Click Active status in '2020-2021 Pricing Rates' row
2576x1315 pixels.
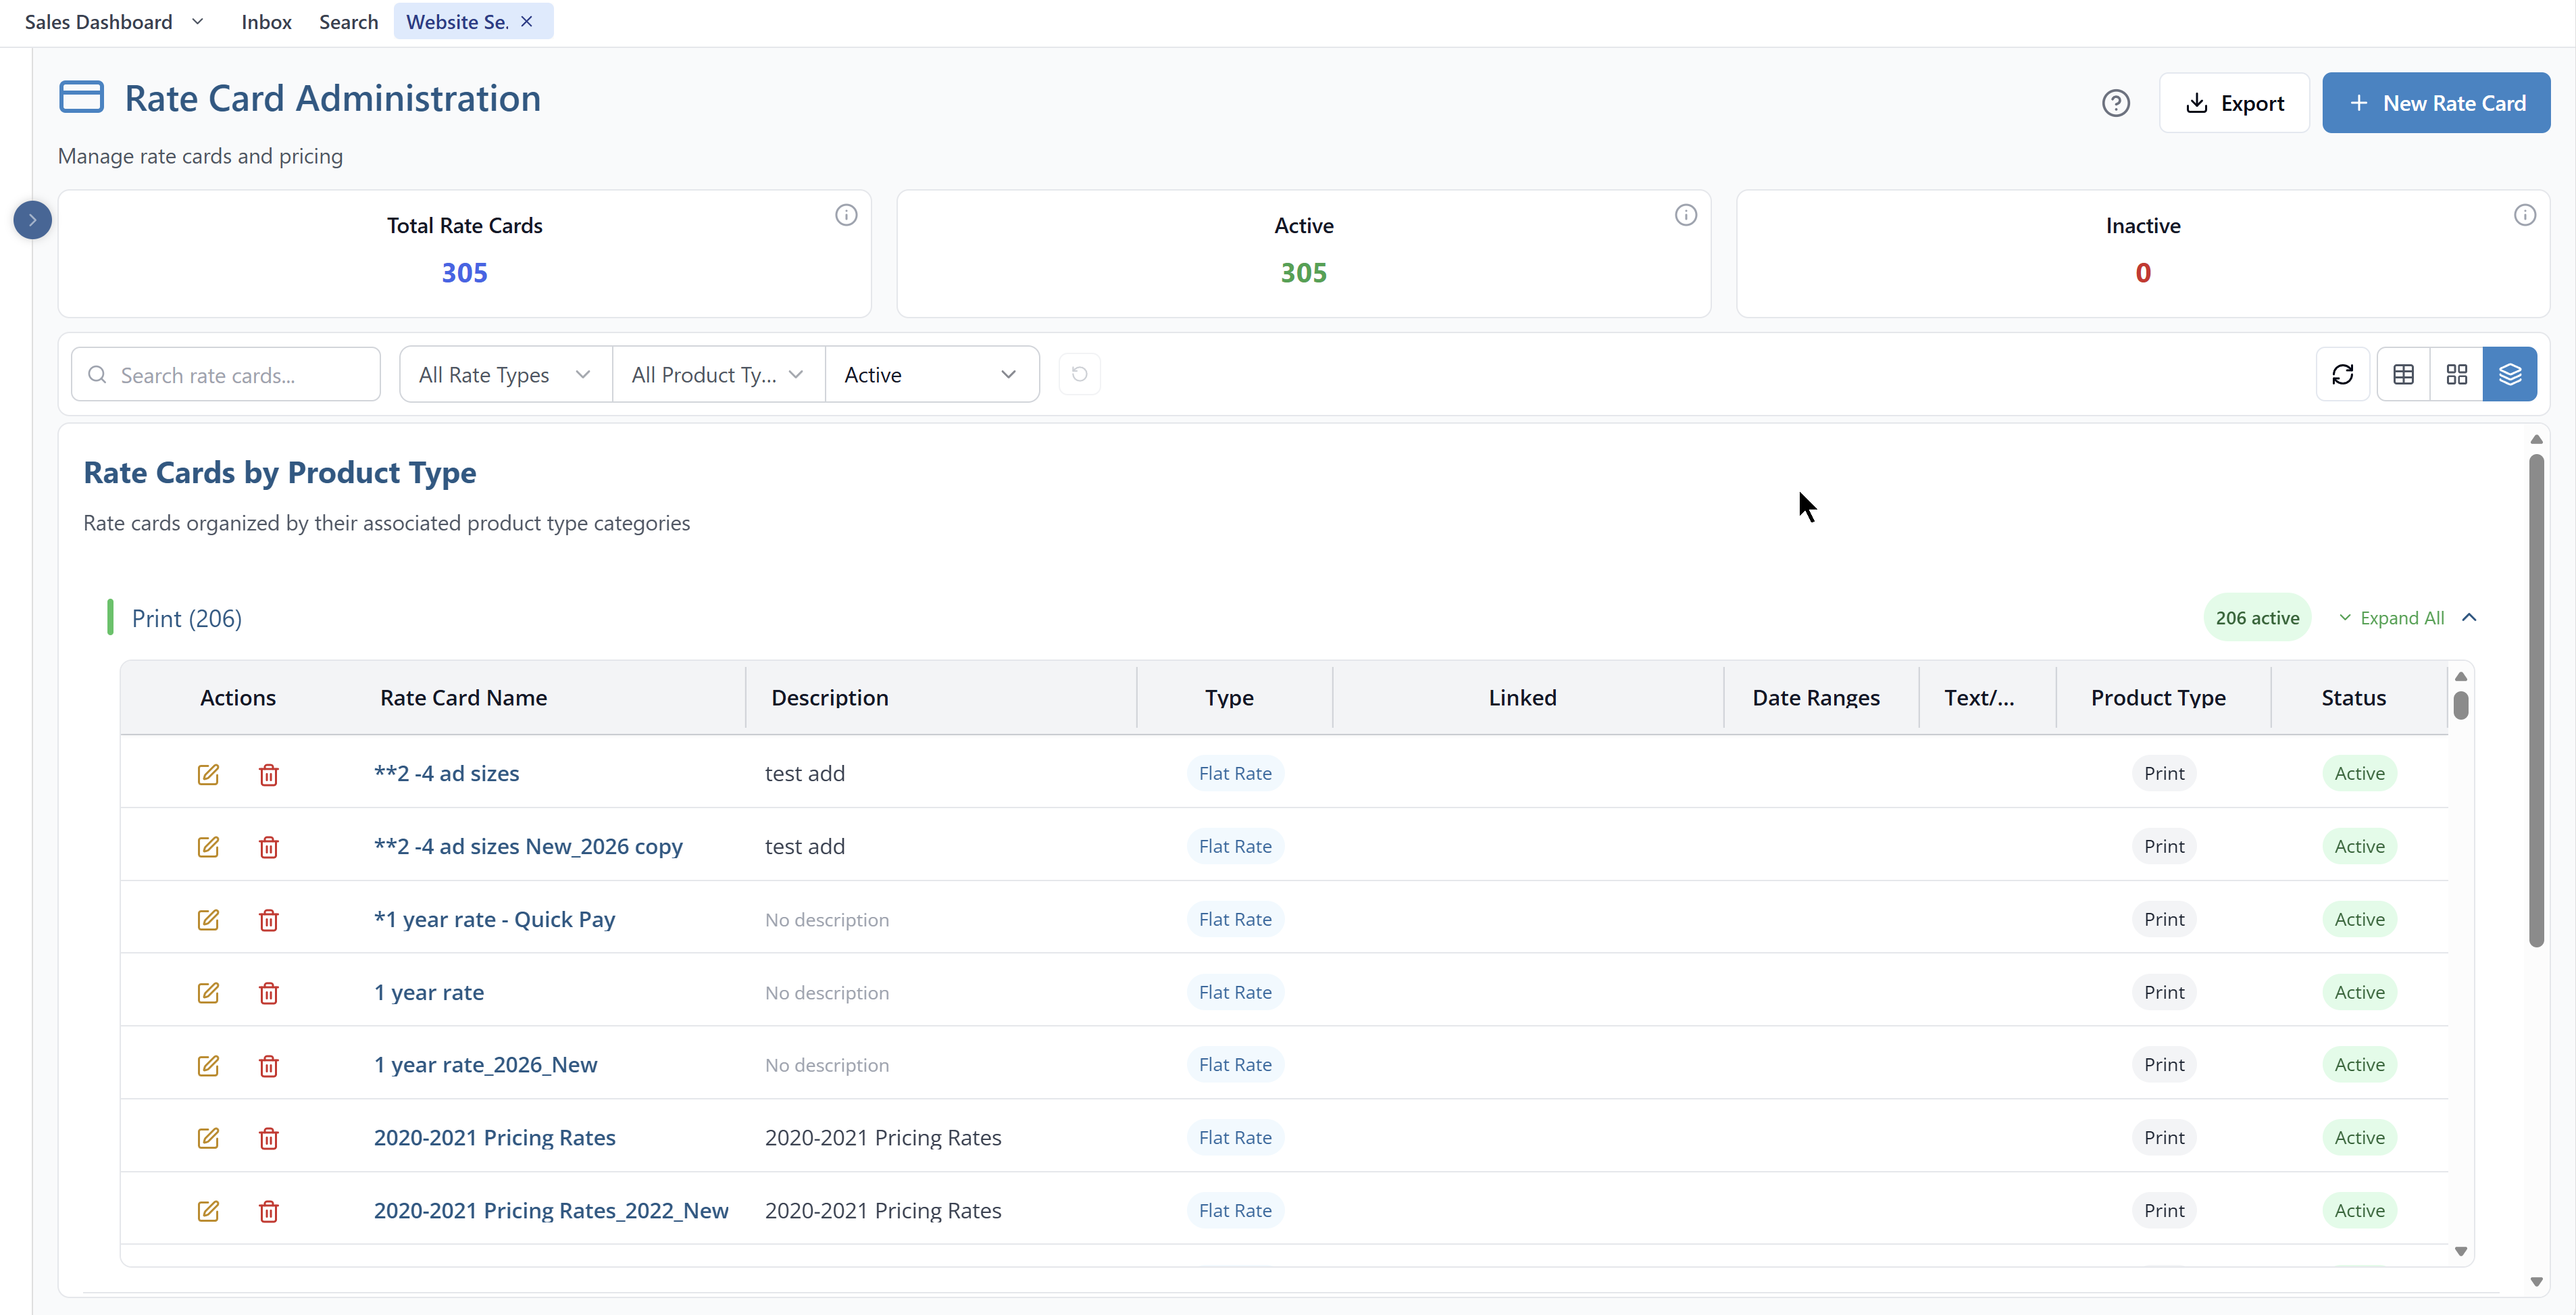(x=2359, y=1138)
